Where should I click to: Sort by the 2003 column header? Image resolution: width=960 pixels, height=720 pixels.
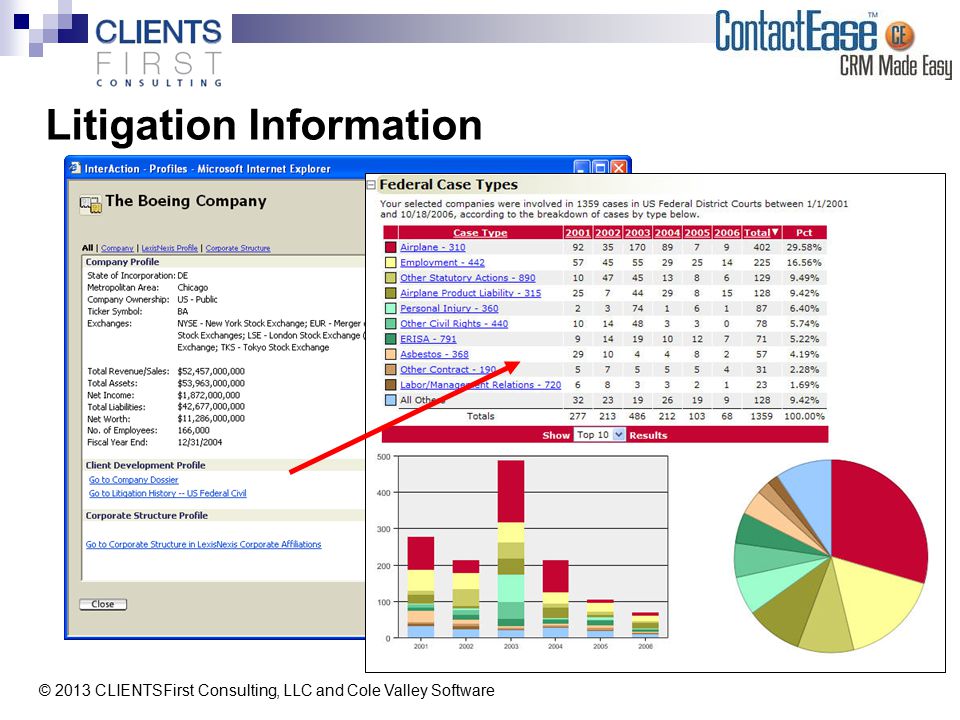637,233
